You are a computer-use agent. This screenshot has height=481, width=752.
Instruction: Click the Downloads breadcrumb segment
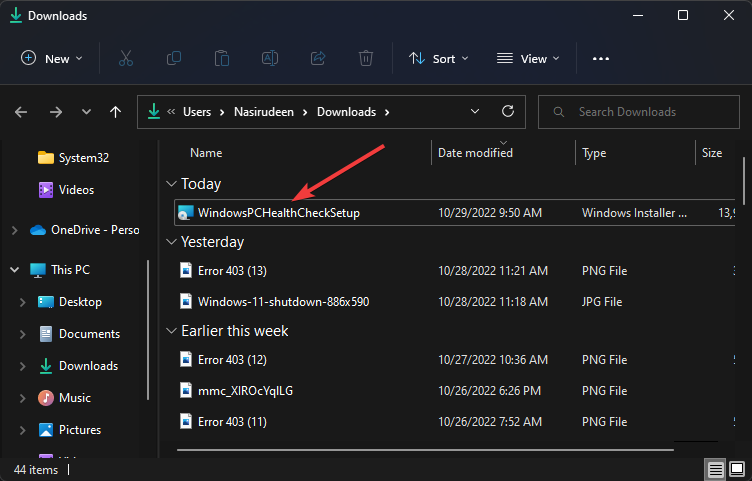pyautogui.click(x=346, y=112)
